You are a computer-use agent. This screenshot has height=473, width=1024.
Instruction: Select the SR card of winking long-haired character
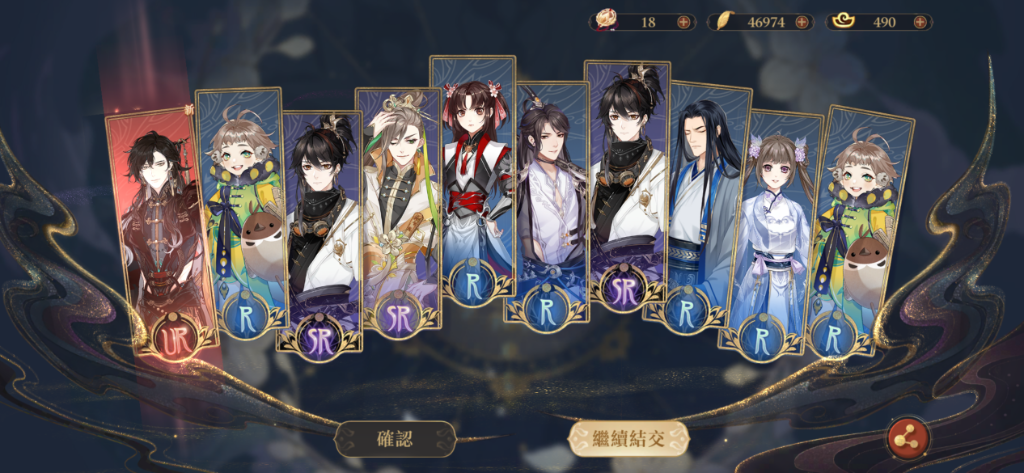point(398,210)
